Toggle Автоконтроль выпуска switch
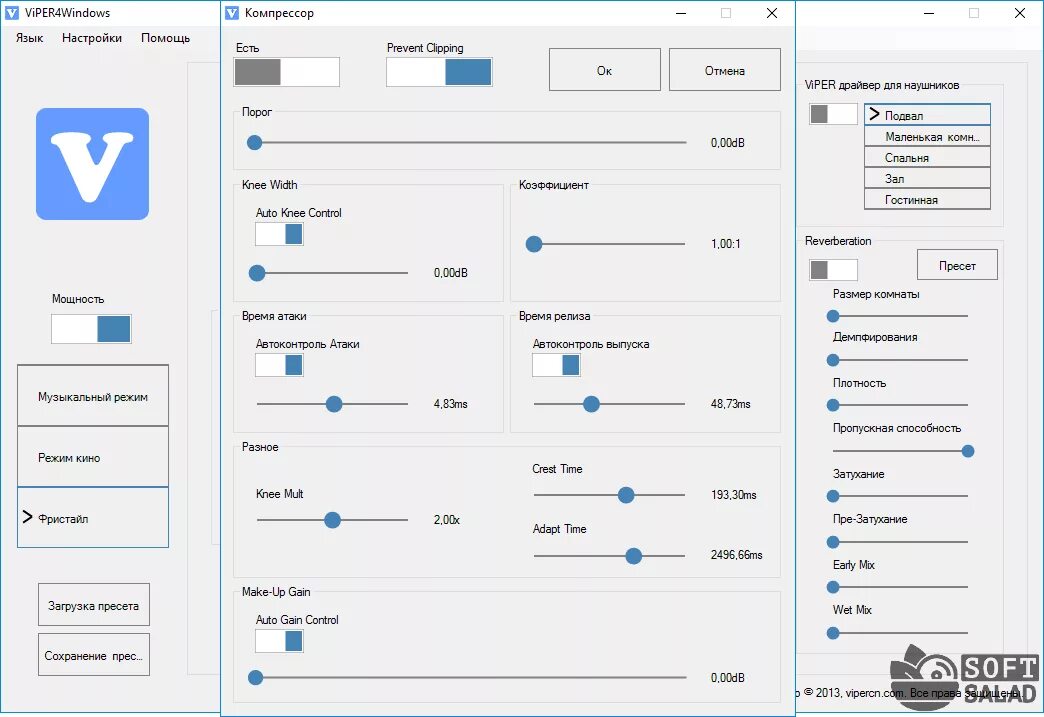1044x717 pixels. tap(556, 365)
